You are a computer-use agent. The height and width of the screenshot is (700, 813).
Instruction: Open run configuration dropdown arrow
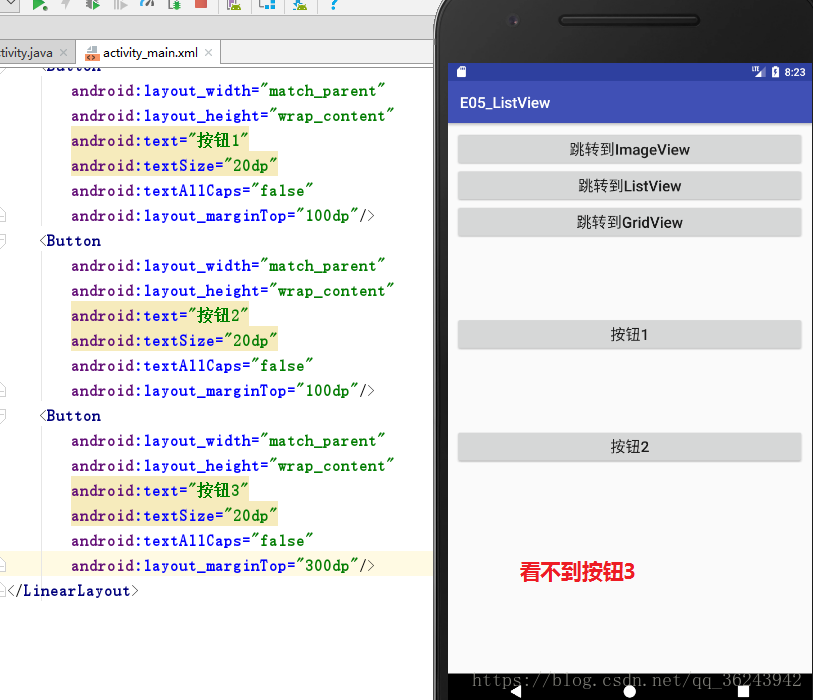tap(11, 4)
